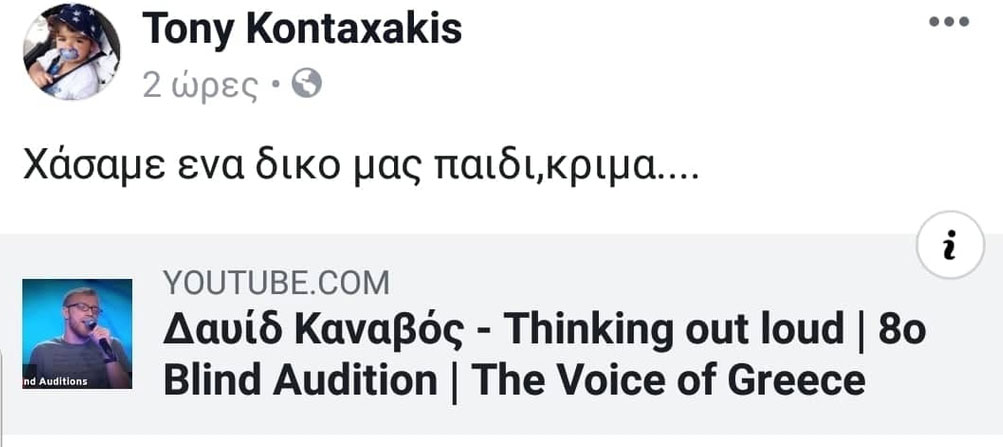Click the globe public privacy icon
The width and height of the screenshot is (1003, 447).
coord(309,86)
